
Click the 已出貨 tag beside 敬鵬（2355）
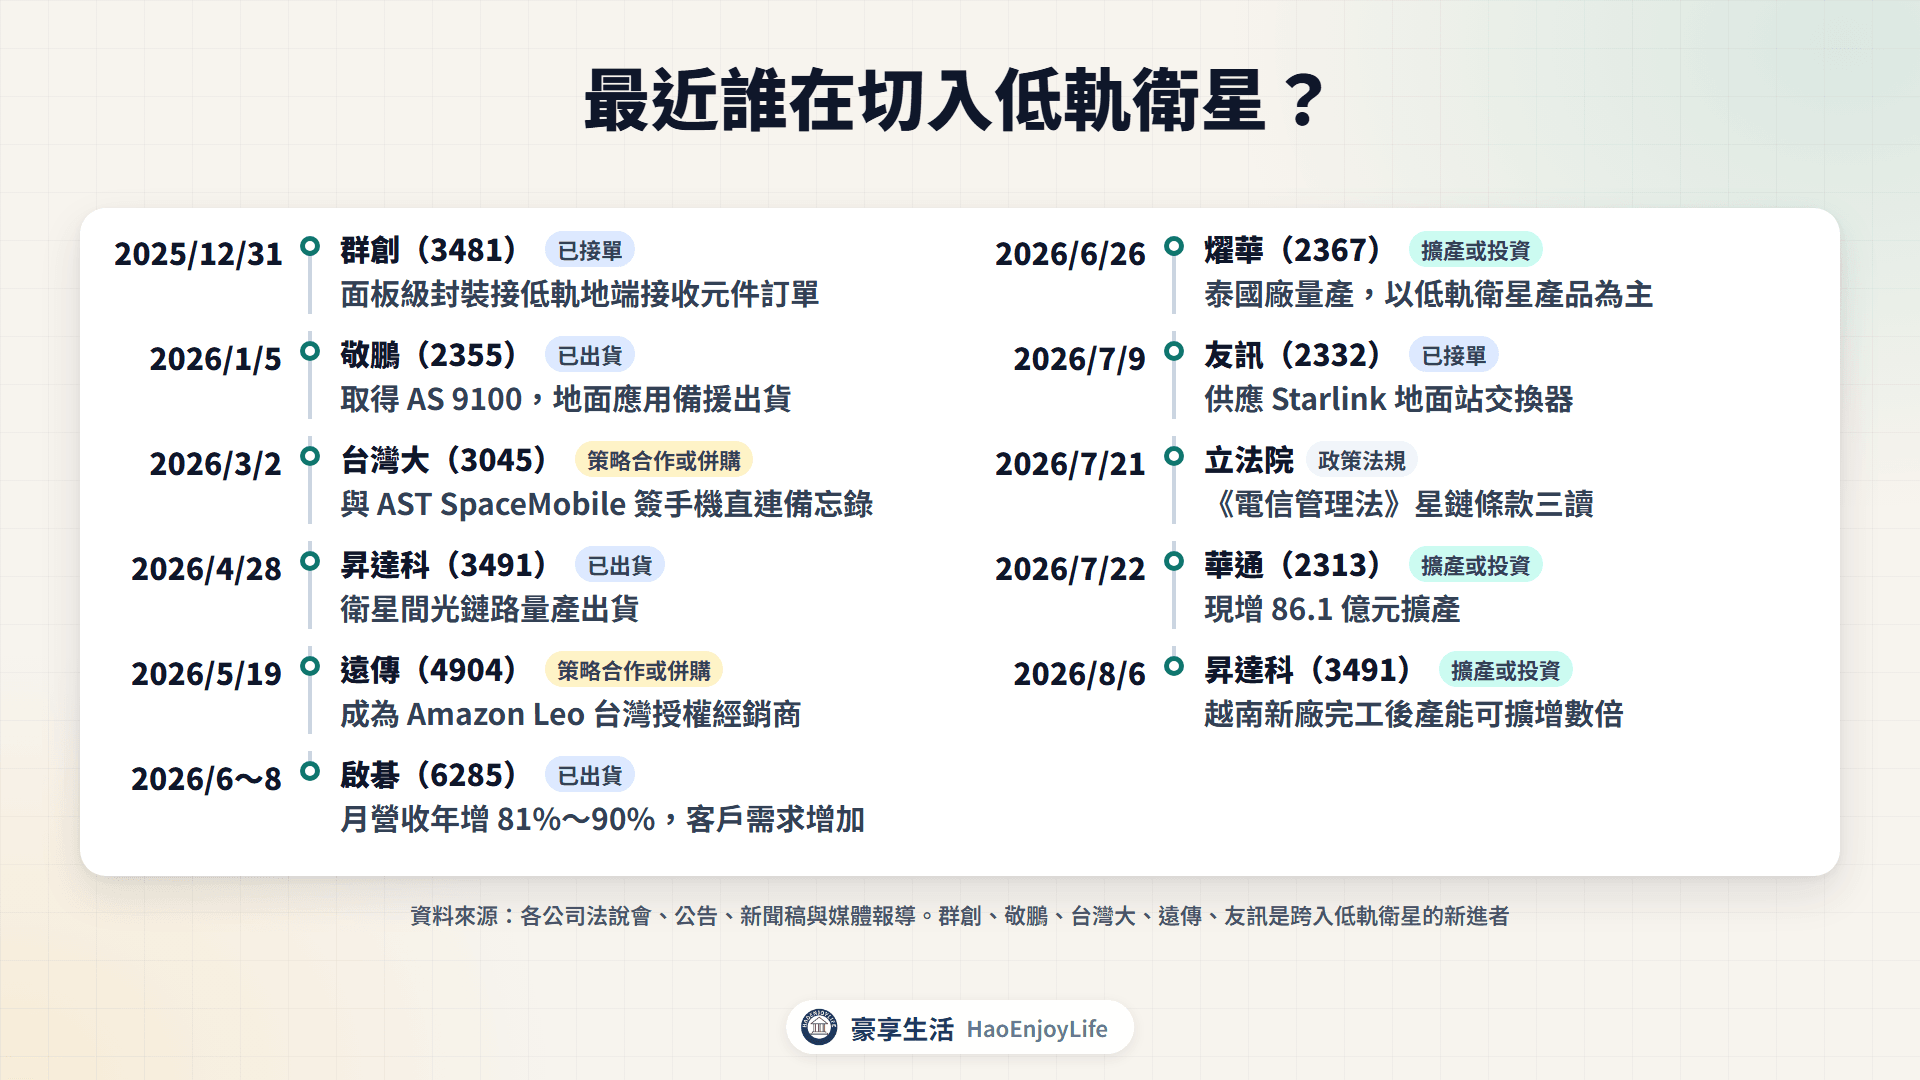(x=590, y=355)
